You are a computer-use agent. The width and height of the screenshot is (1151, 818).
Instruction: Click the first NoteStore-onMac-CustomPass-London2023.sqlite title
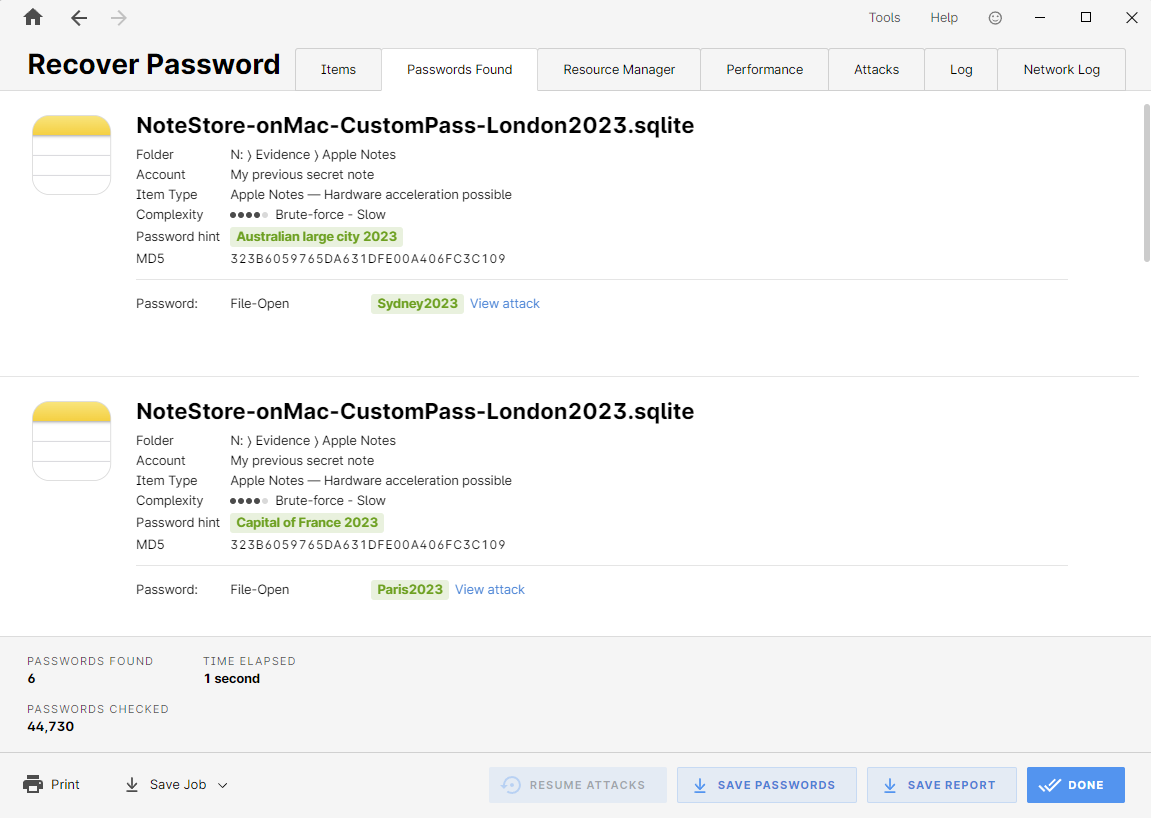[415, 126]
